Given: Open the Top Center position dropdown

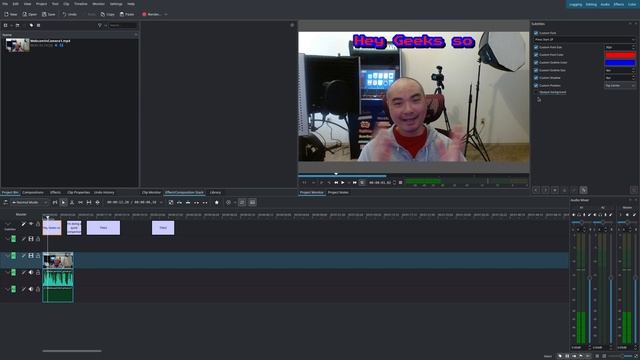Looking at the screenshot, I should (x=620, y=85).
